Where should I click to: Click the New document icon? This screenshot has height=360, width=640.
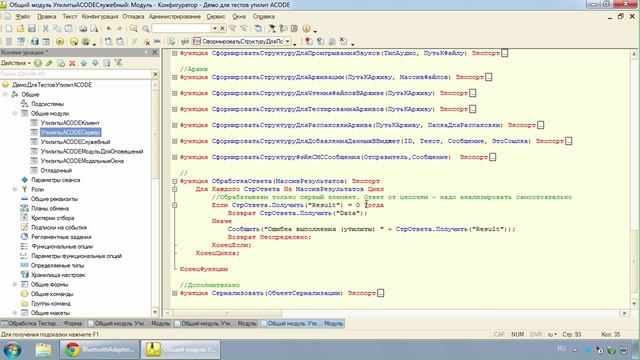point(9,29)
